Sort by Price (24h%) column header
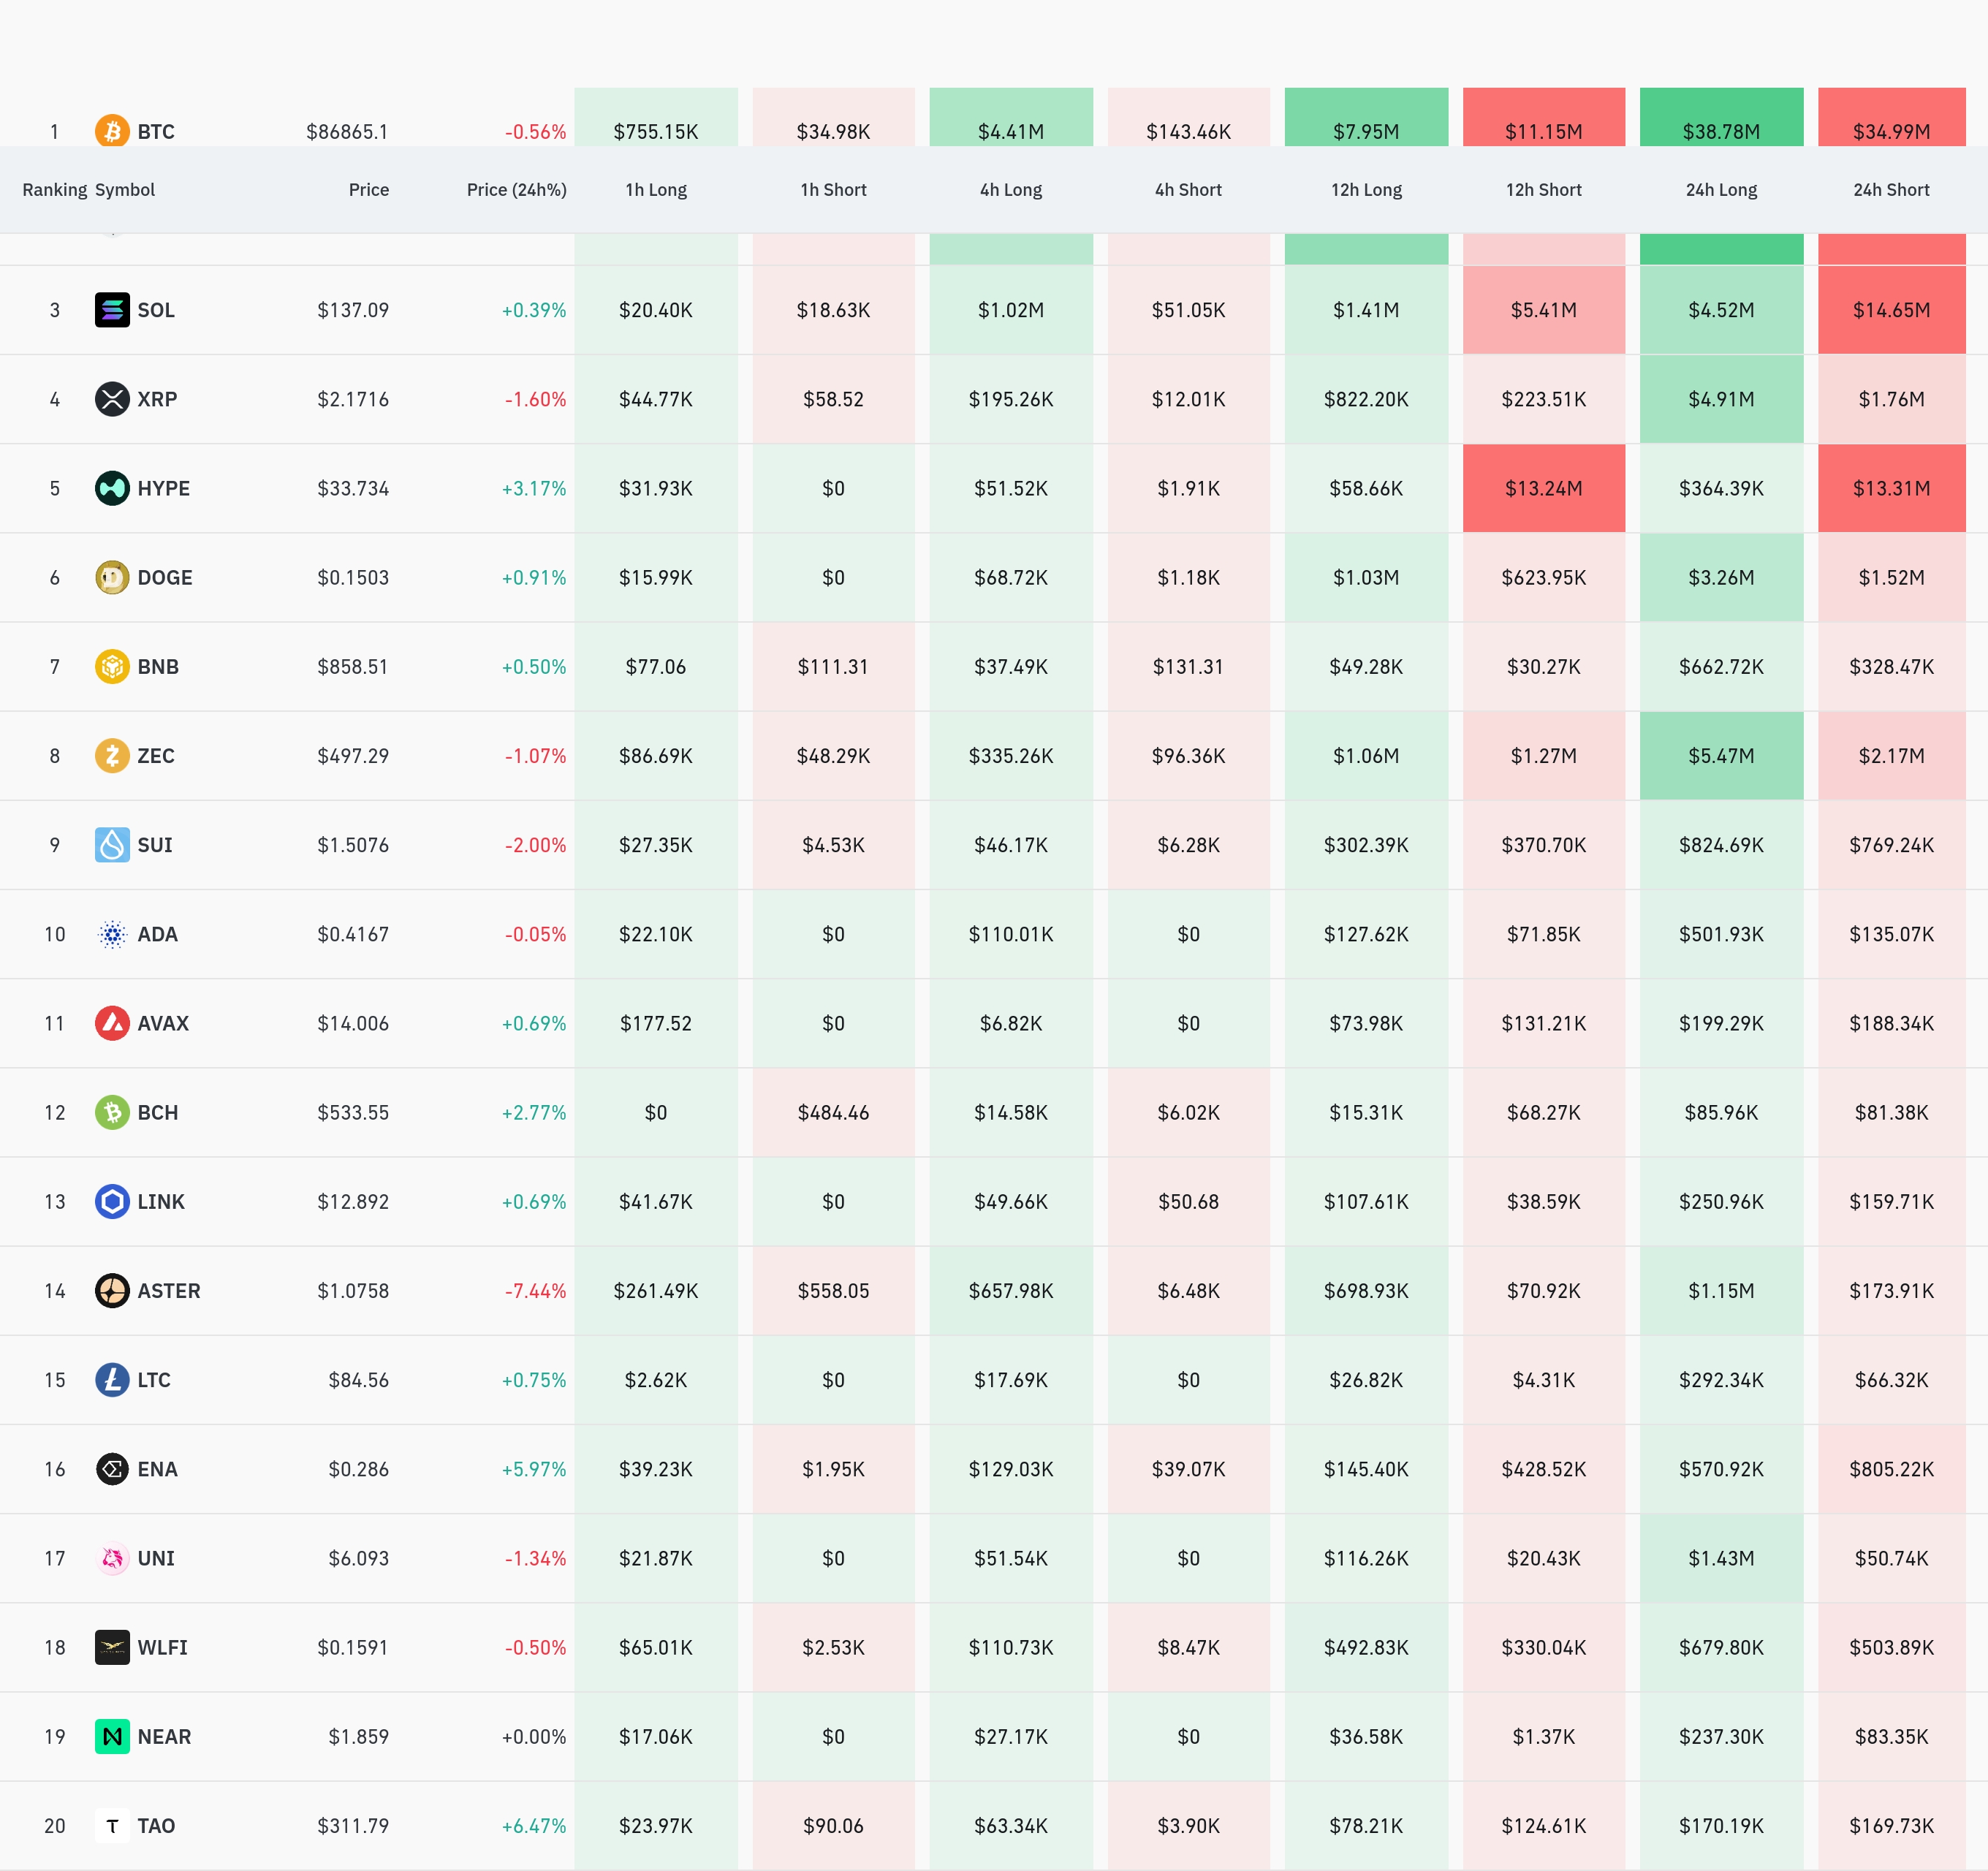This screenshot has width=1988, height=1871. (516, 190)
